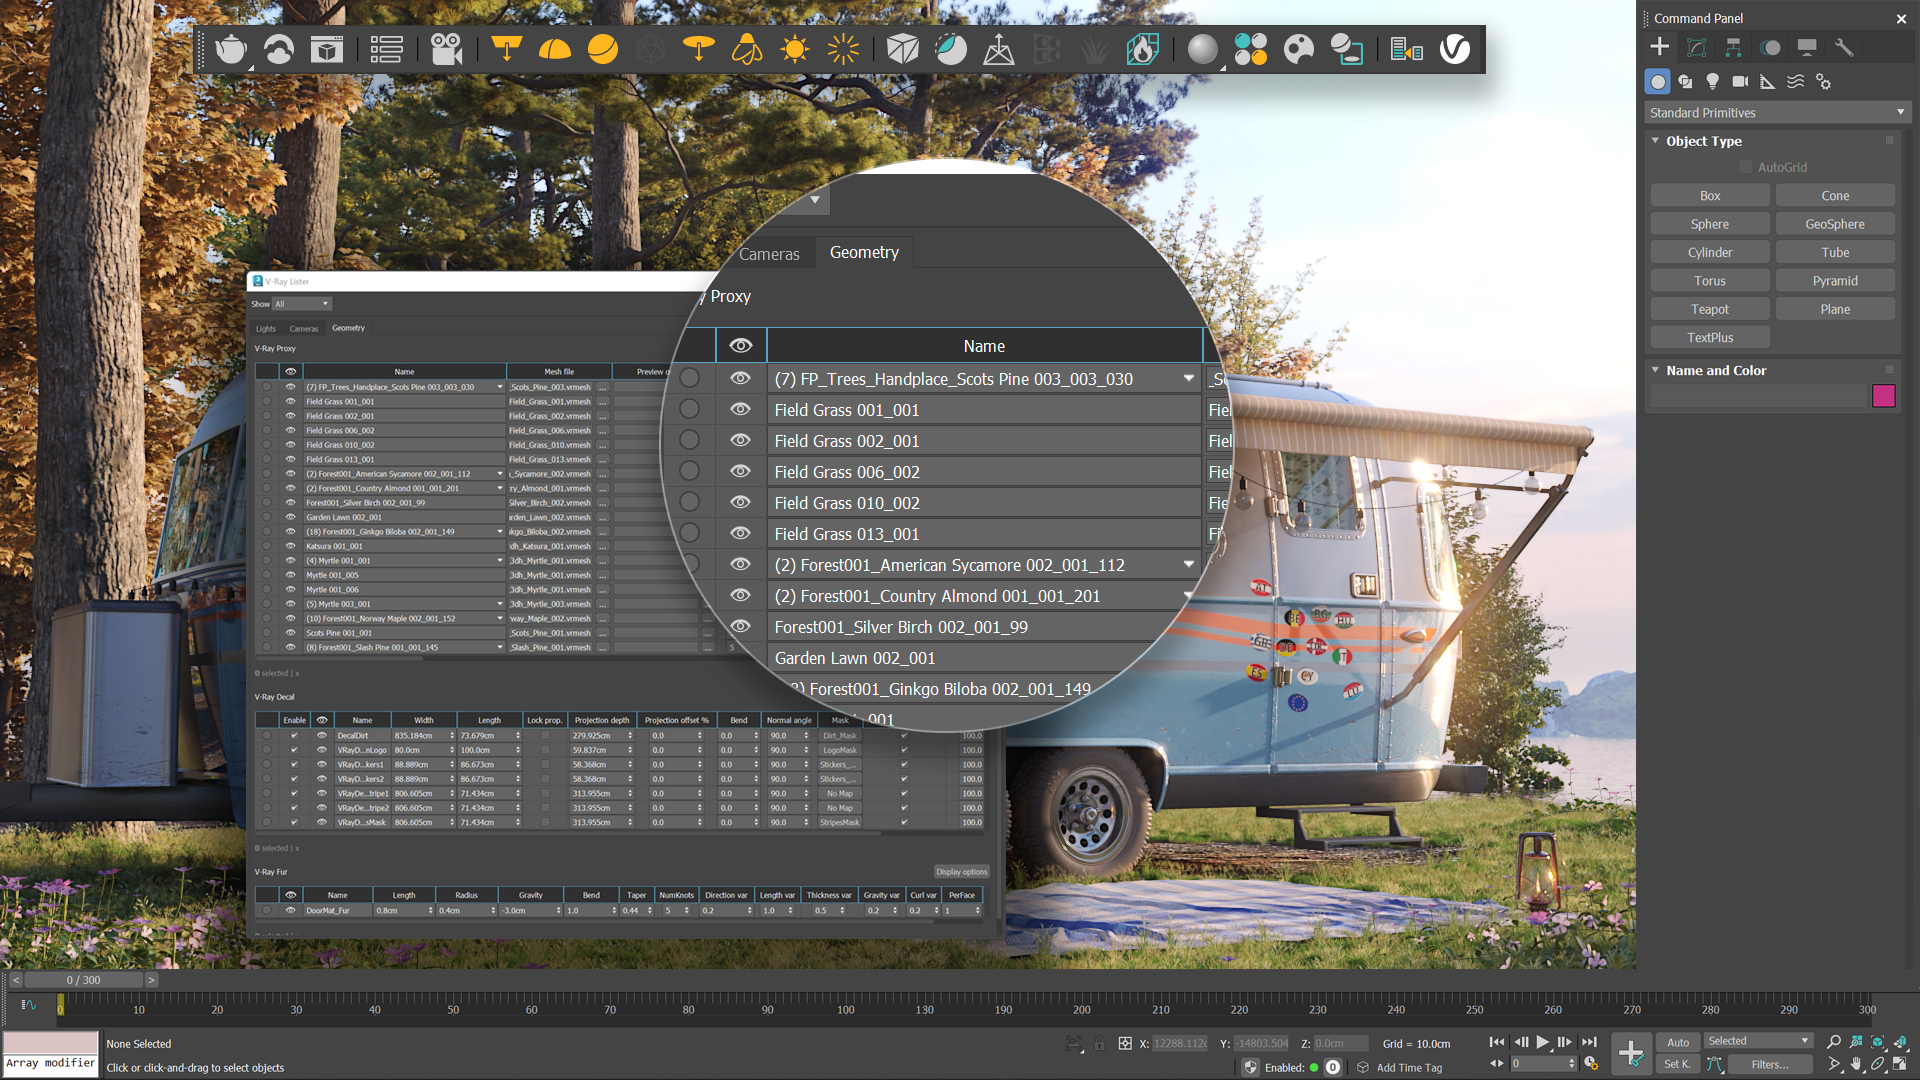Click frame 100 on the timeline
Screen dimensions: 1920x1080
click(x=846, y=1010)
